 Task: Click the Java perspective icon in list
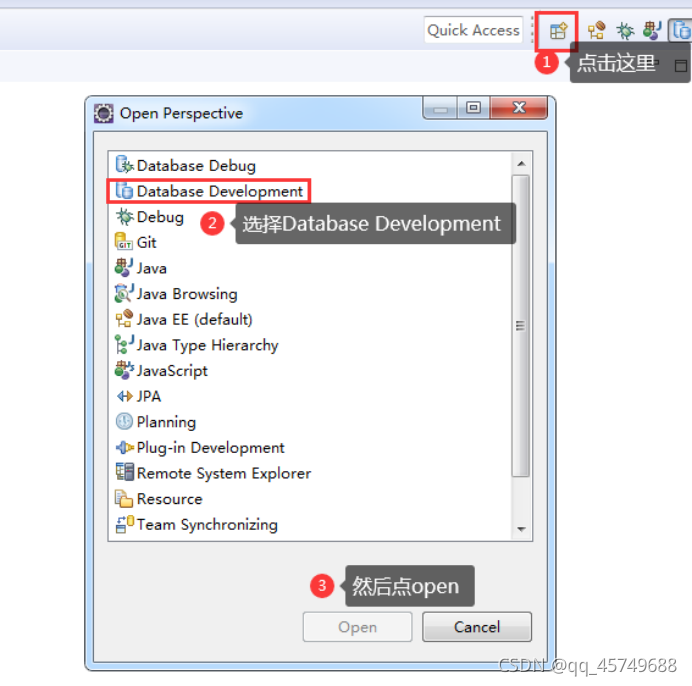point(124,268)
